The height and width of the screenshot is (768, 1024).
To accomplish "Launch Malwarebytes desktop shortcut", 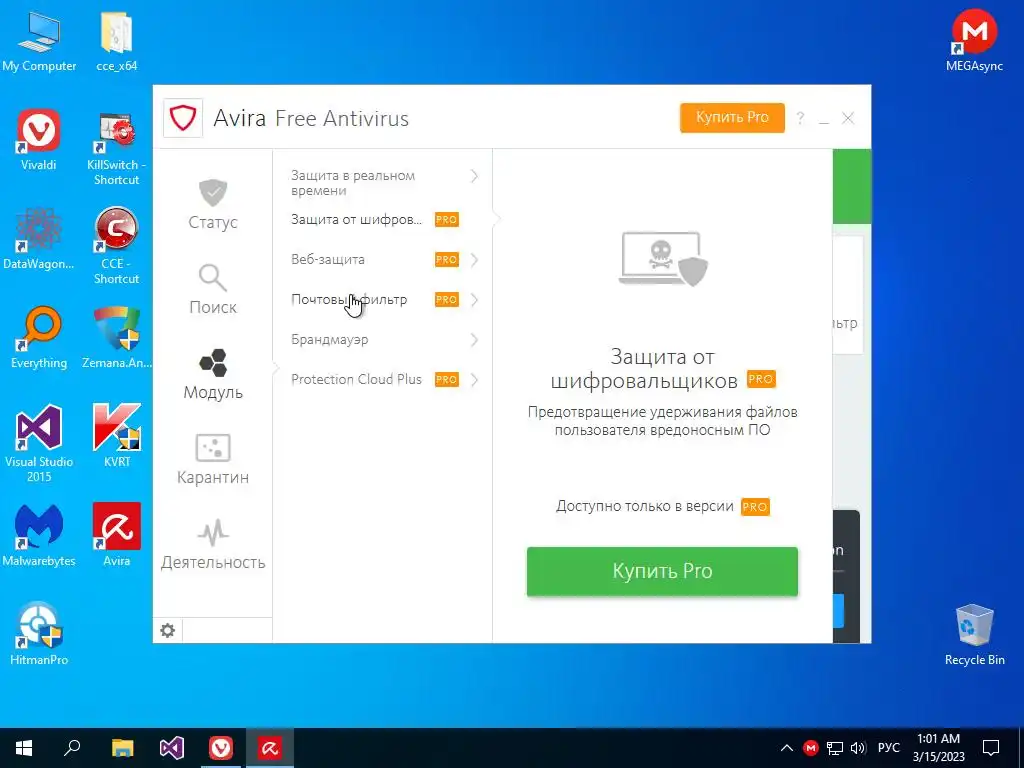I will tap(39, 536).
